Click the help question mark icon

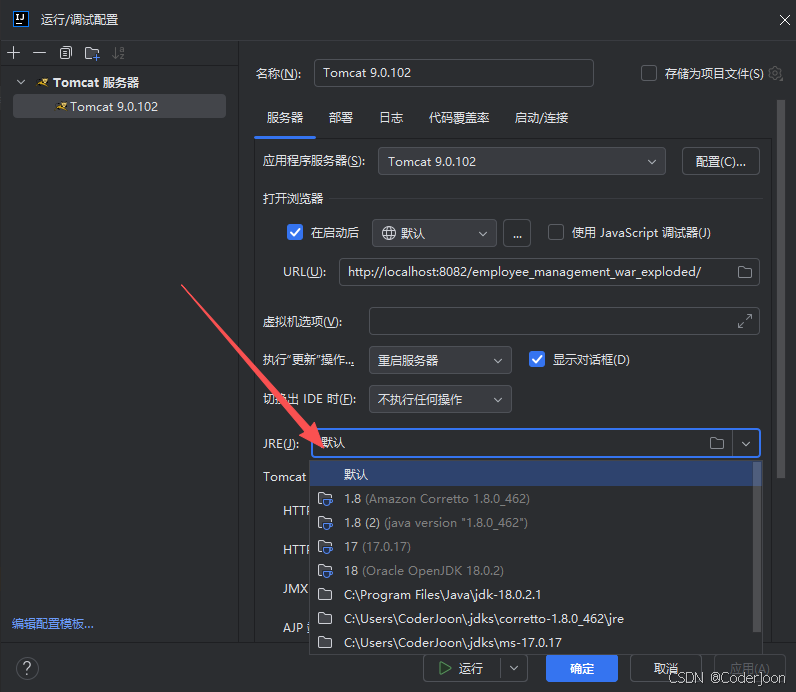pos(27,668)
